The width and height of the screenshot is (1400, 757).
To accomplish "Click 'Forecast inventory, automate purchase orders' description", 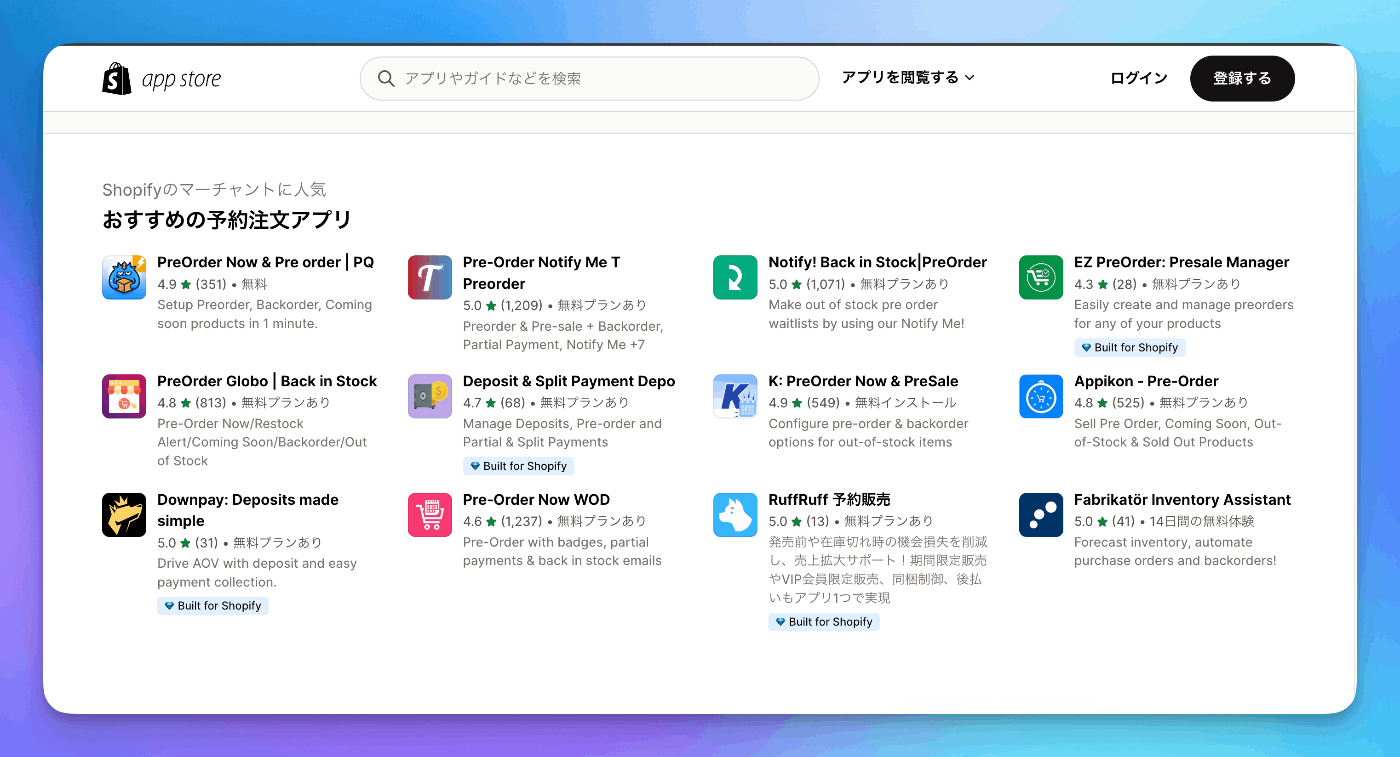I will [1175, 552].
